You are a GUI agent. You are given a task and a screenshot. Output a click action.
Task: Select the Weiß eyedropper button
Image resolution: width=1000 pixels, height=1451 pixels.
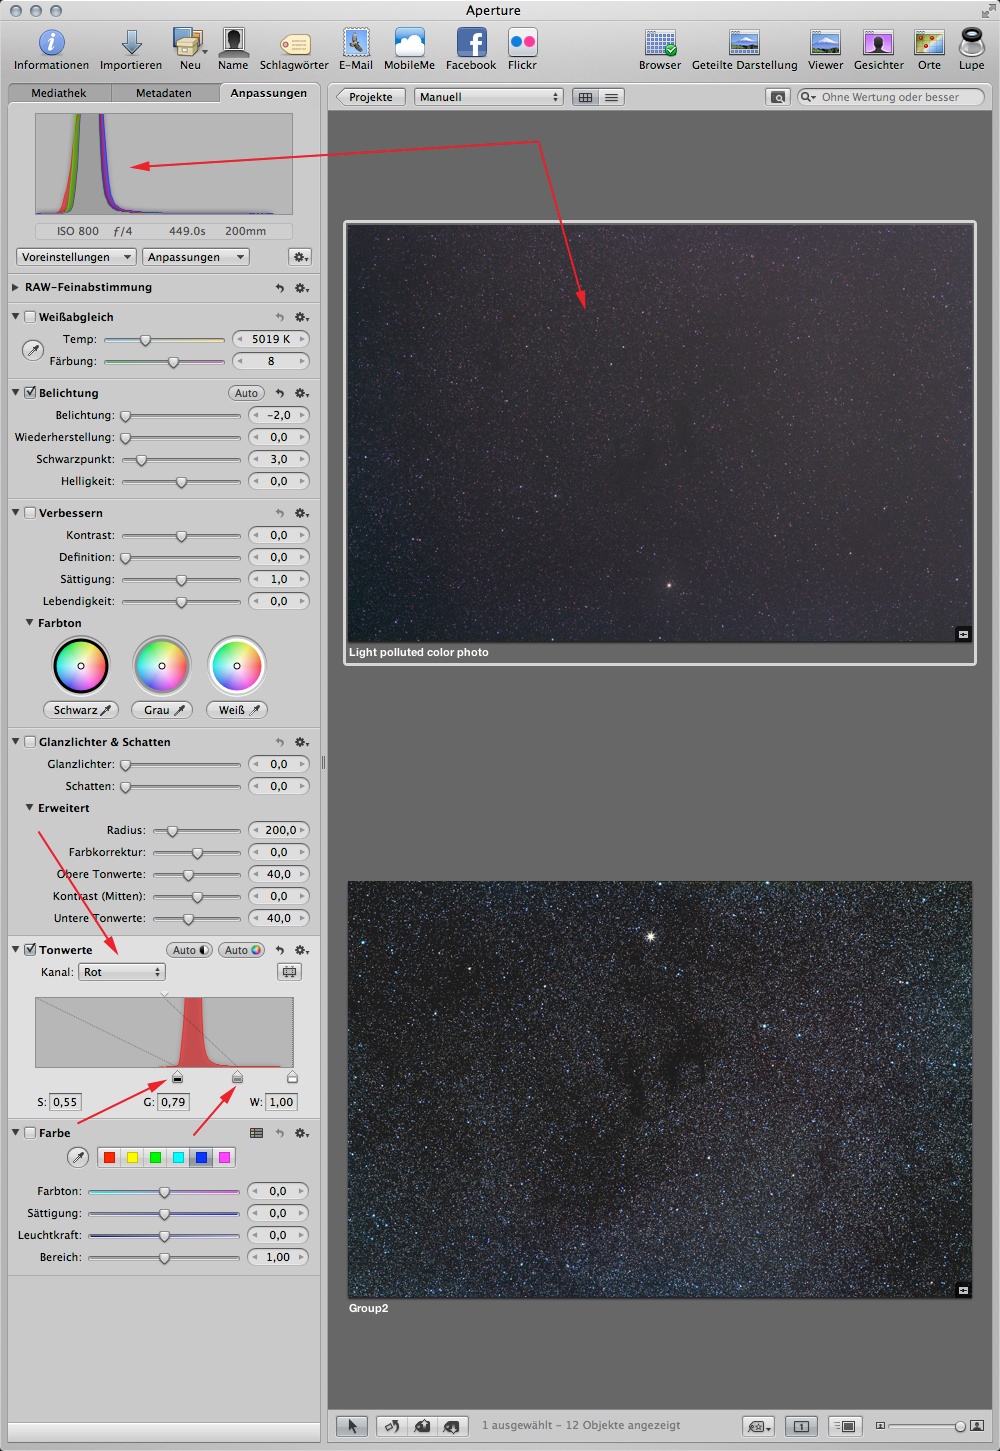coord(237,710)
